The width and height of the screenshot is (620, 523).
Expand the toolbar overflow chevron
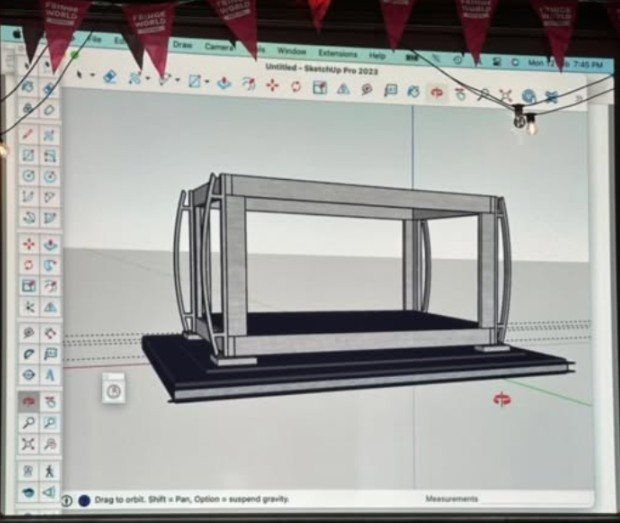(x=580, y=98)
